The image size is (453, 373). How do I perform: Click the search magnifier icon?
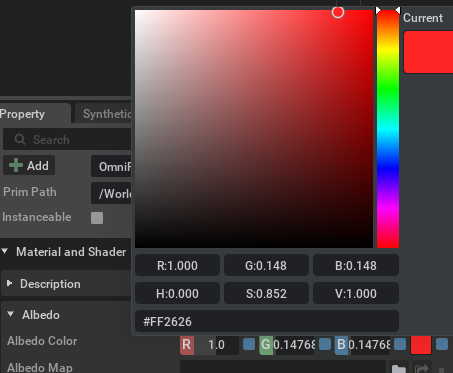click(x=20, y=139)
